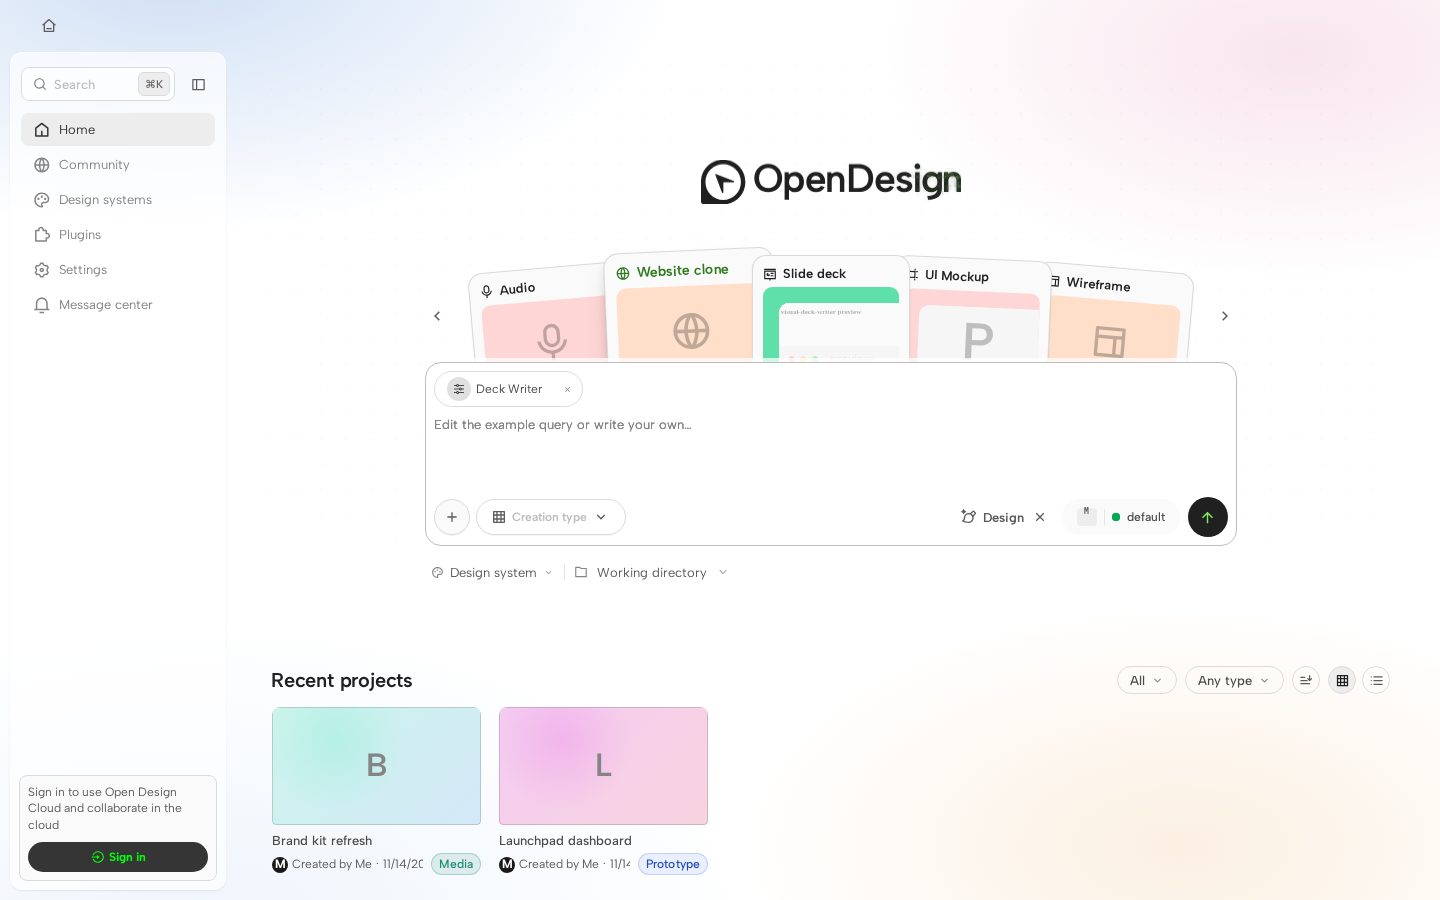Open the All filter dropdown
Image resolution: width=1440 pixels, height=900 pixels.
point(1147,680)
